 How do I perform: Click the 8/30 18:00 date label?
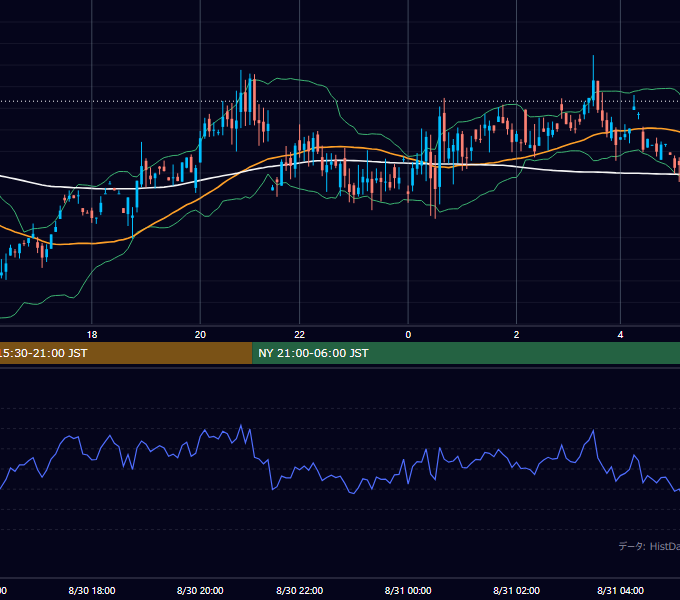click(x=92, y=590)
